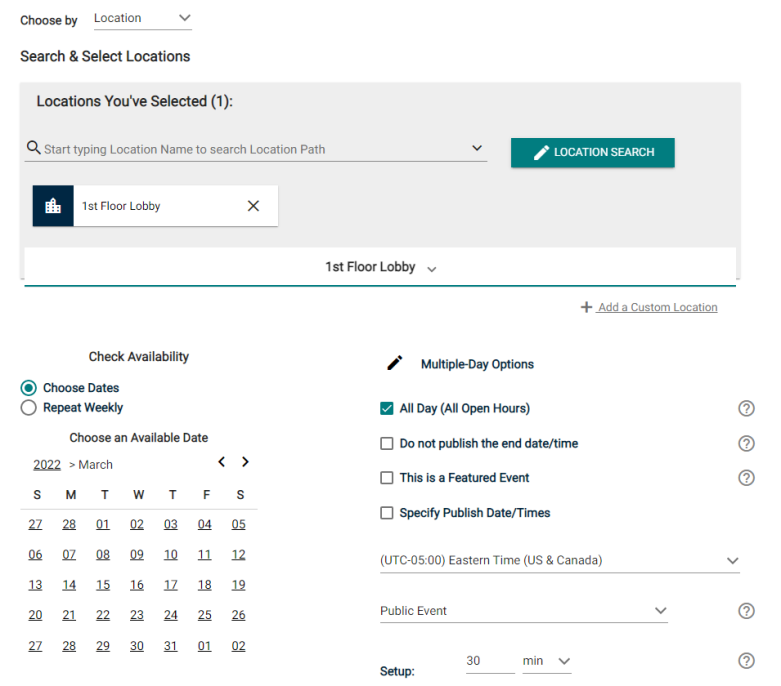The image size is (781, 686).
Task: Click Add a Custom Location link
Action: (657, 307)
